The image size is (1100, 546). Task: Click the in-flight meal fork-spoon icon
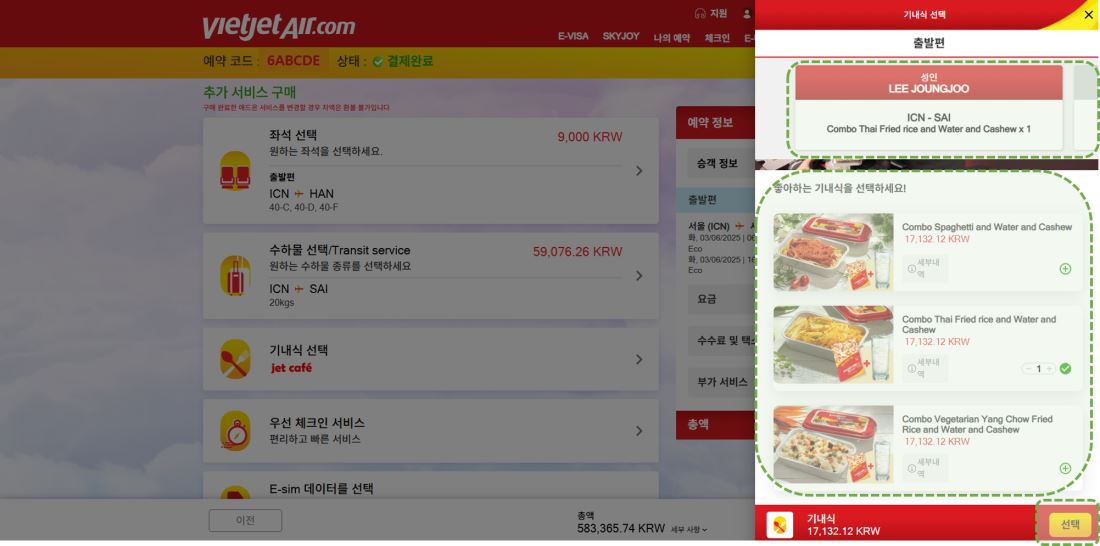[235, 359]
